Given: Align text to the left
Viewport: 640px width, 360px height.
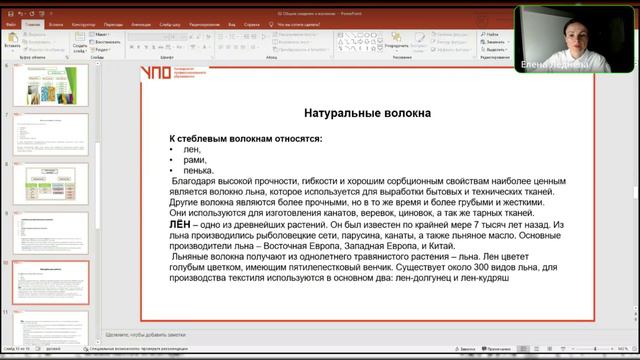Looking at the screenshot, I should pos(221,47).
